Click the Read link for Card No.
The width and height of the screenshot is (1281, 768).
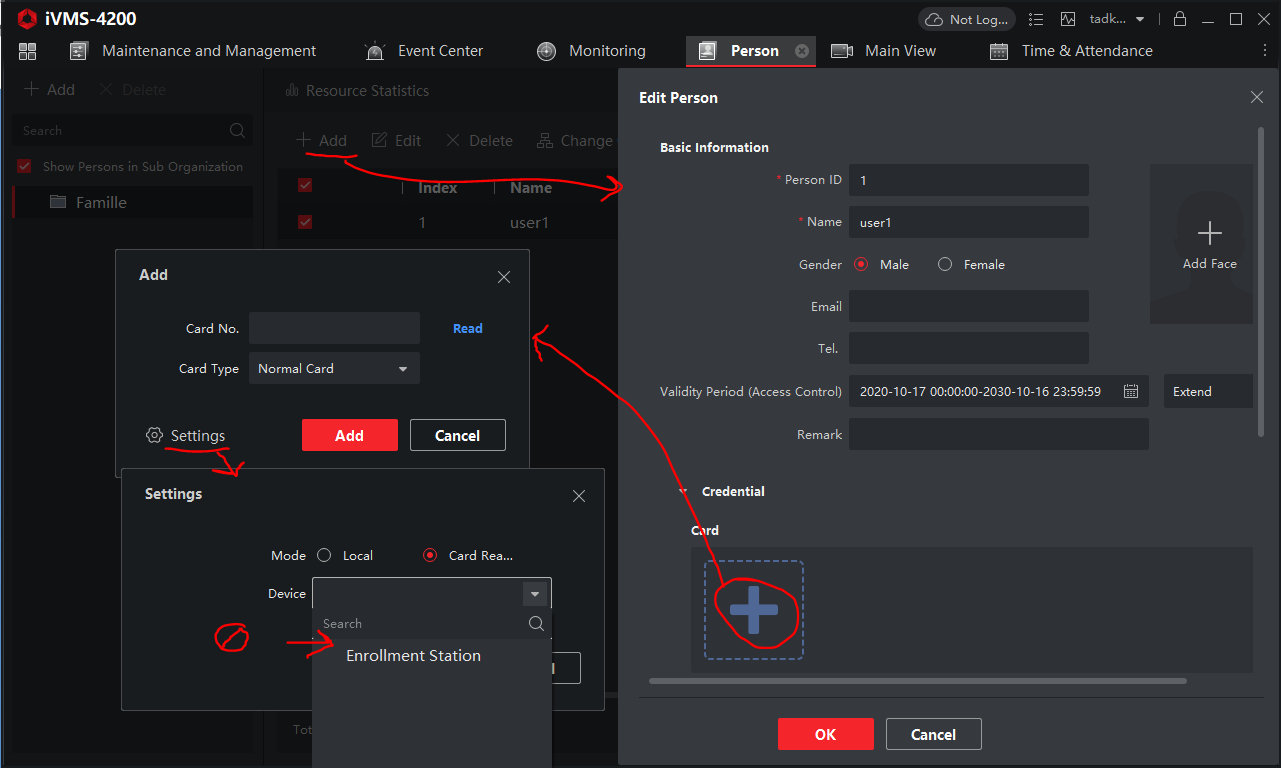(467, 328)
